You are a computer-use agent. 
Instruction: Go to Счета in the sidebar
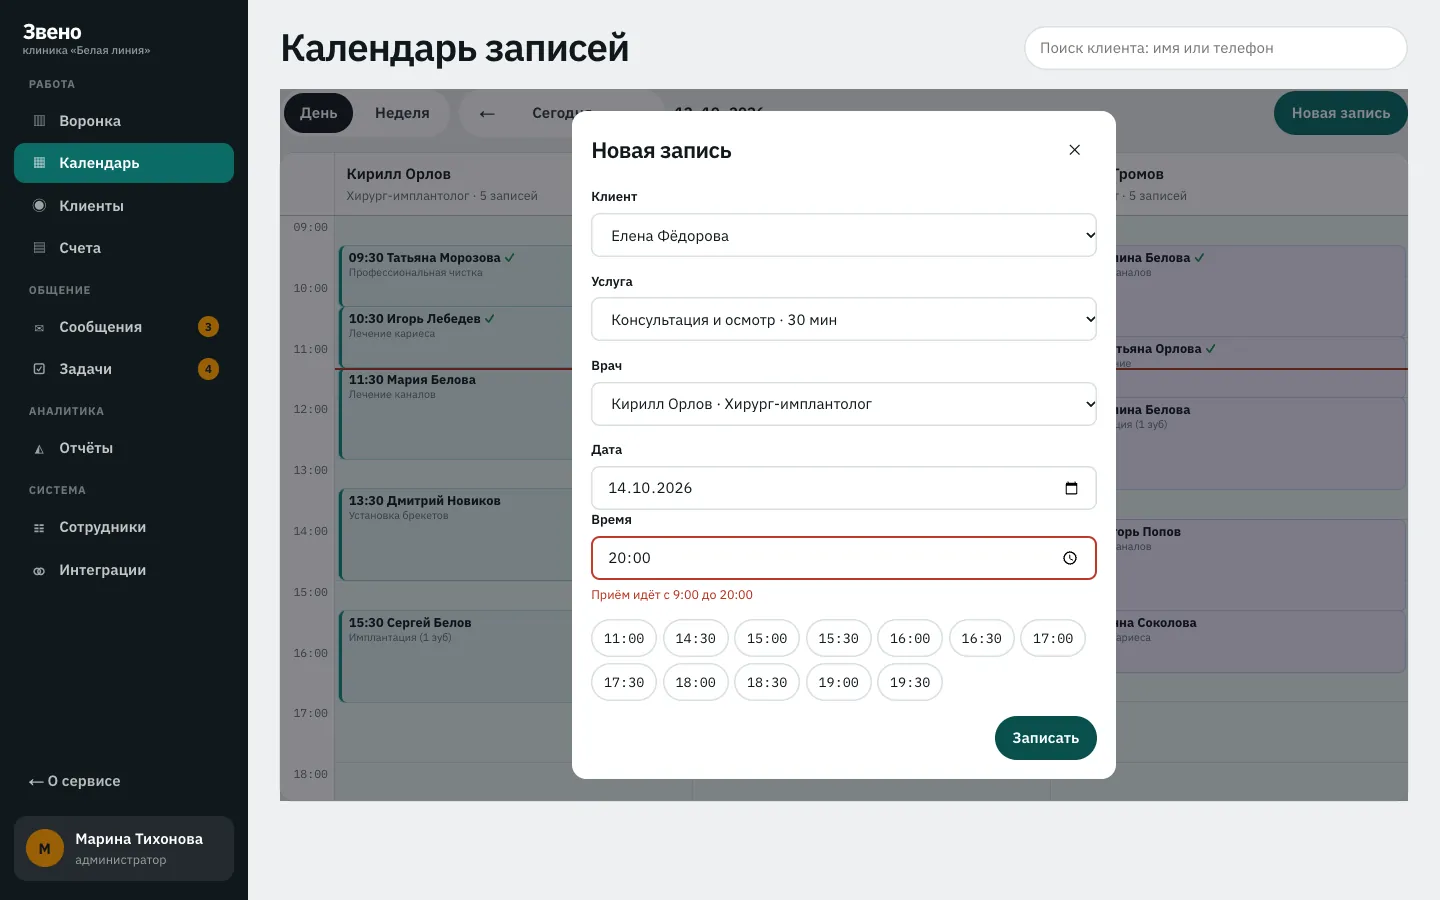pos(124,248)
